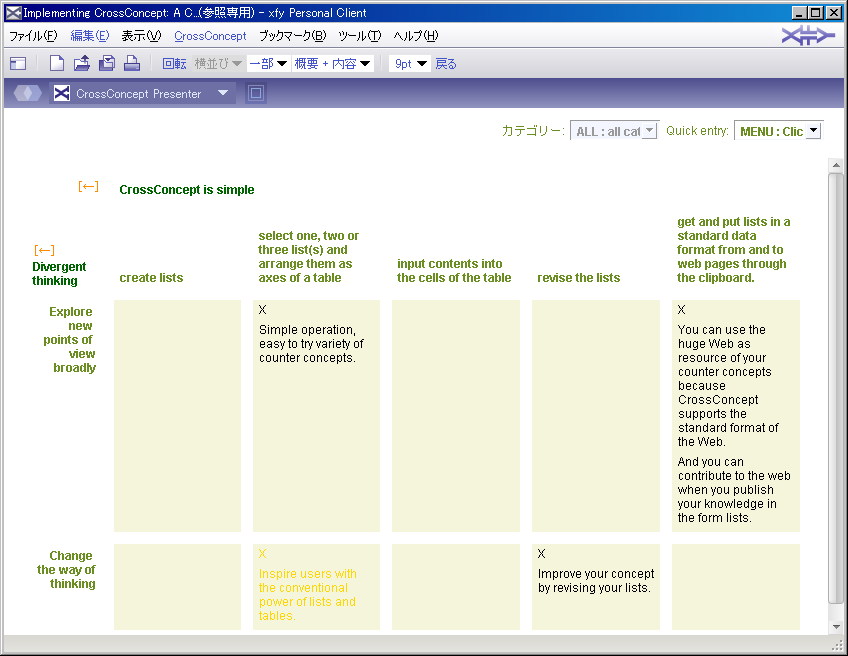Click the vertical scrollbar thumb
The width and height of the screenshot is (848, 656).
pos(836,387)
